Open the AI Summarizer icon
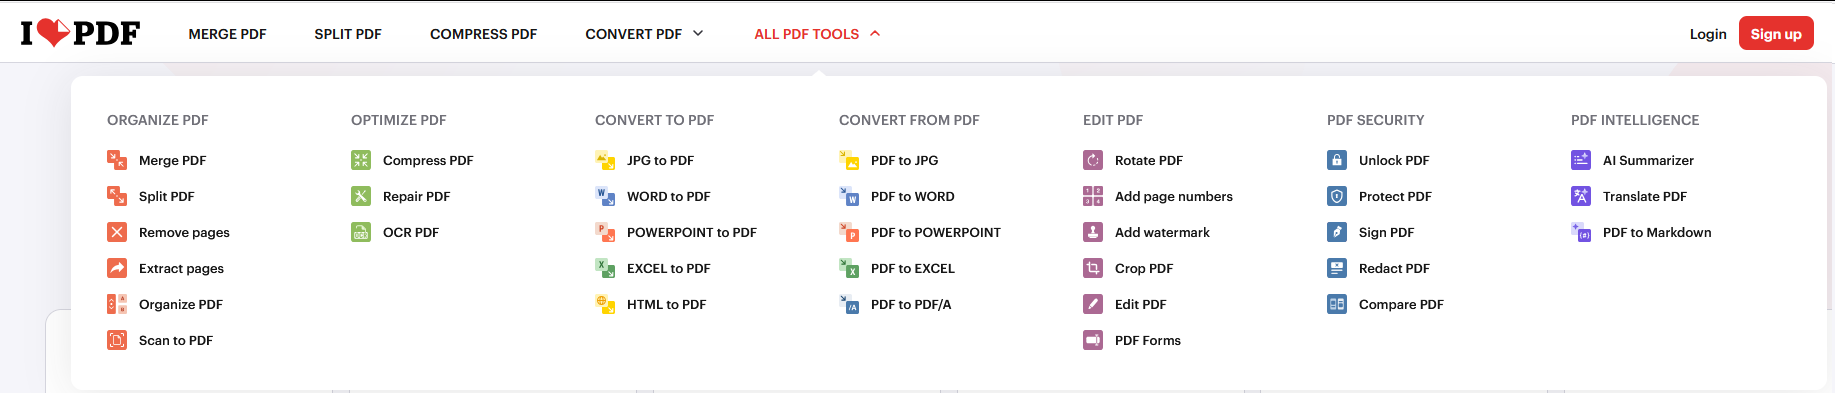Image resolution: width=1835 pixels, height=393 pixels. [x=1581, y=160]
